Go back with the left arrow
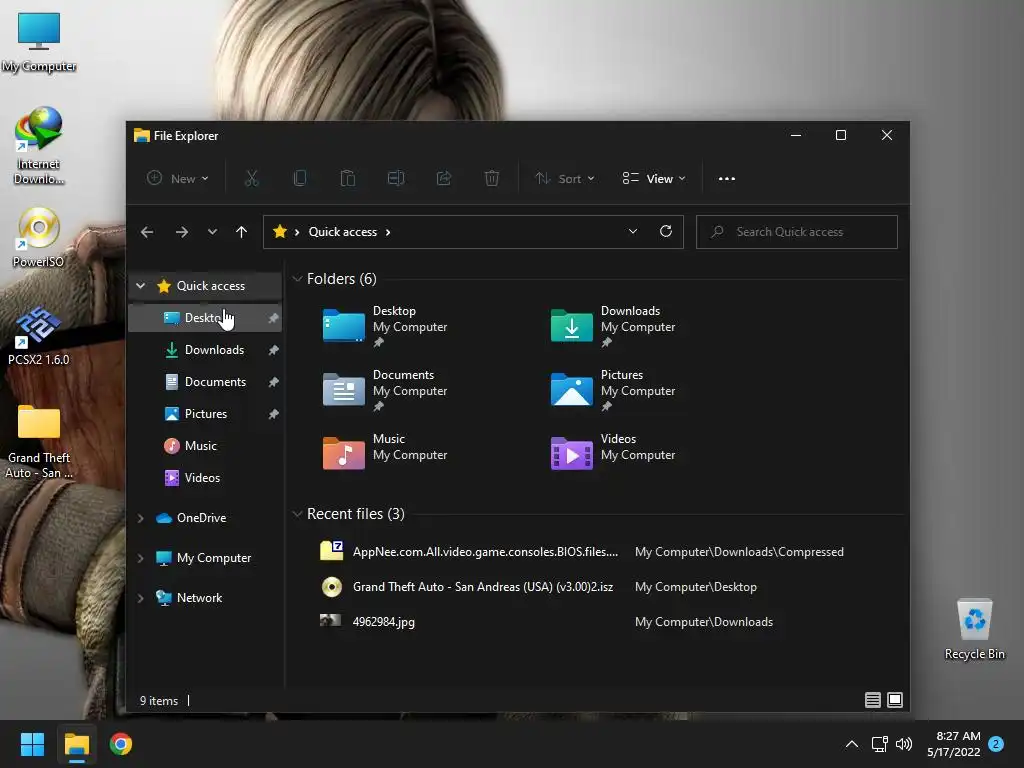This screenshot has height=768, width=1024. pos(147,232)
